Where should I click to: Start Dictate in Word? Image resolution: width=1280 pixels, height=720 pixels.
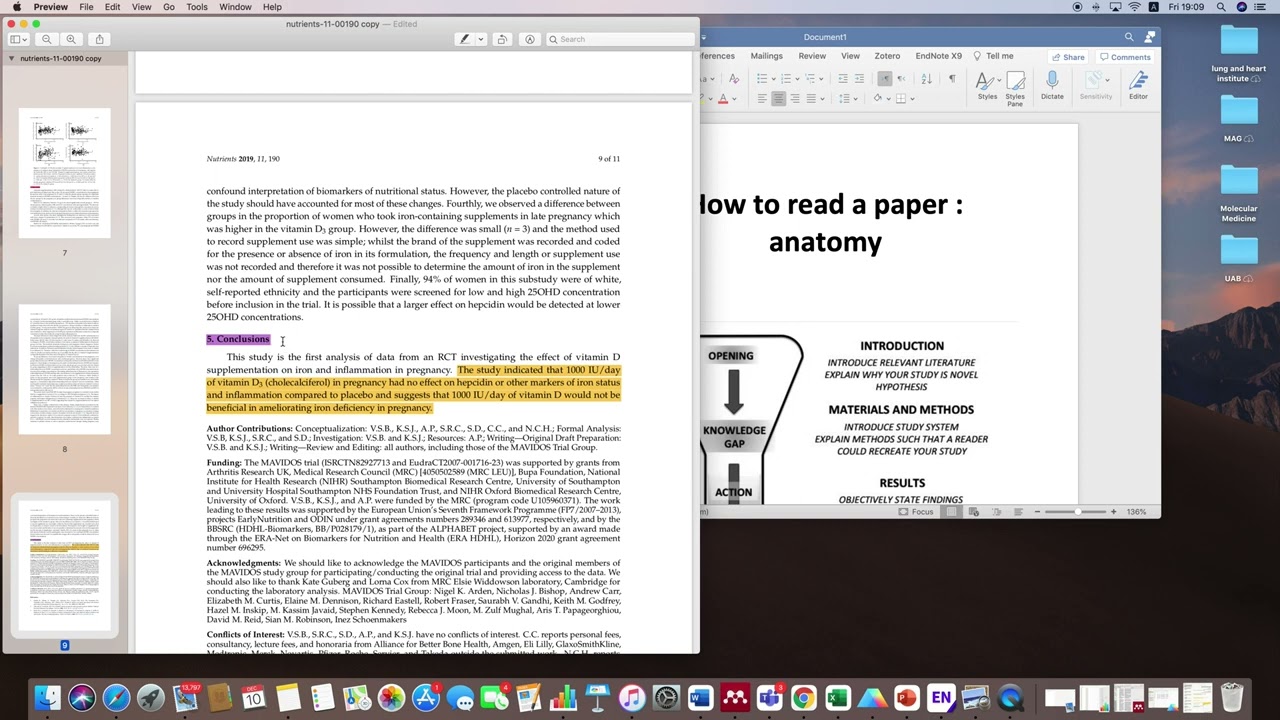1052,85
